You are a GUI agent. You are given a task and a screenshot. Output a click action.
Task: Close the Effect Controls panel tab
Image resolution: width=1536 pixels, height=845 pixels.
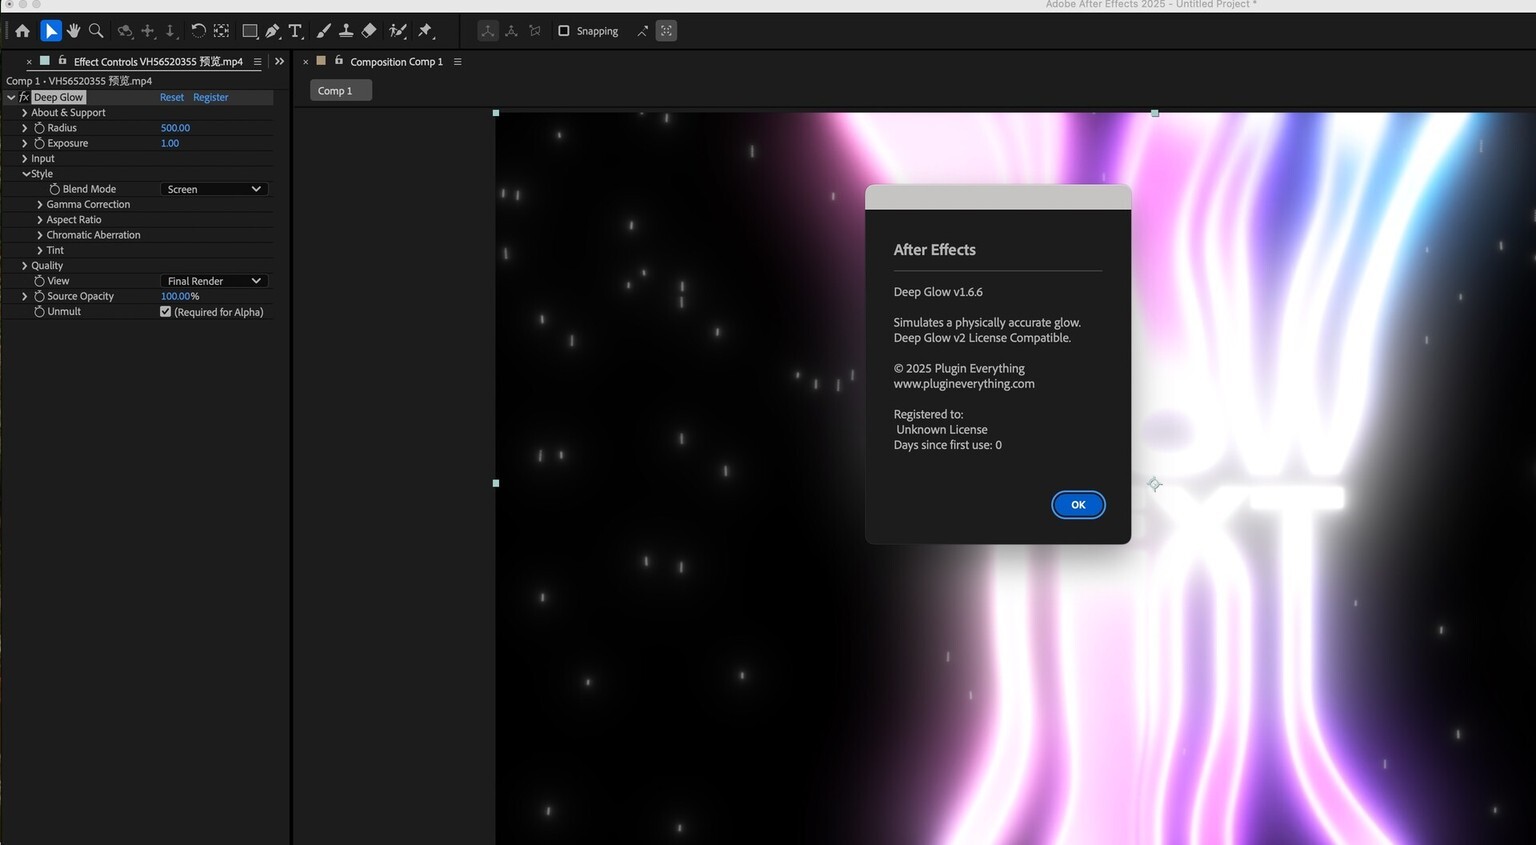tap(29, 62)
